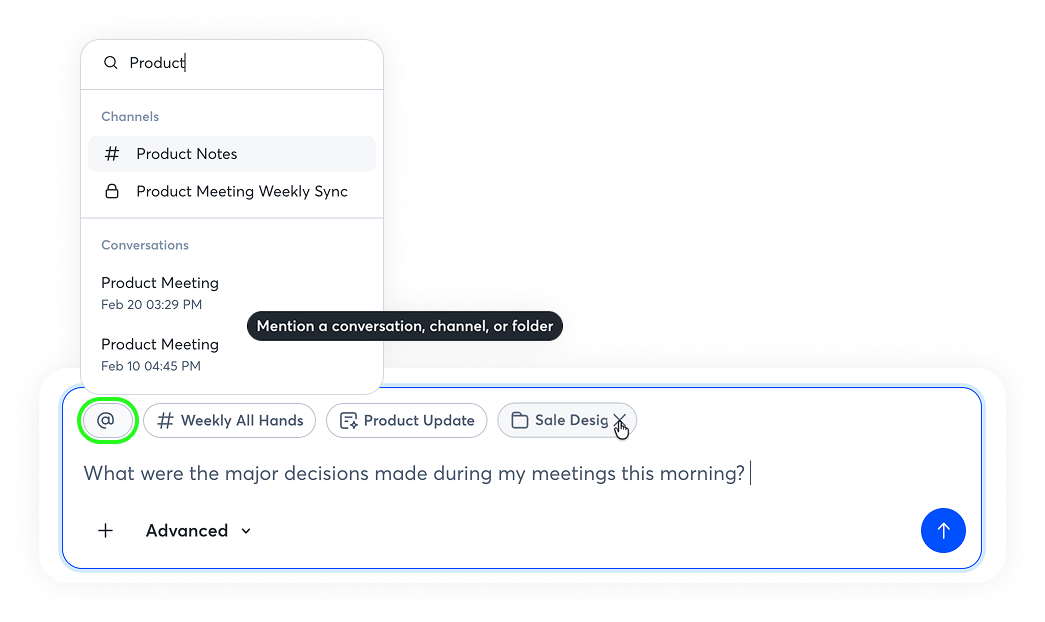
Task: Send the message with arrow button
Action: [942, 531]
